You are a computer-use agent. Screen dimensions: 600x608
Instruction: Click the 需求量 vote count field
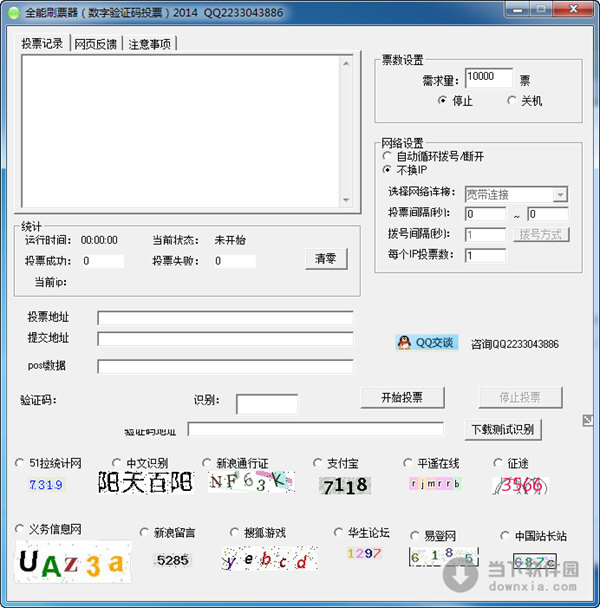489,77
